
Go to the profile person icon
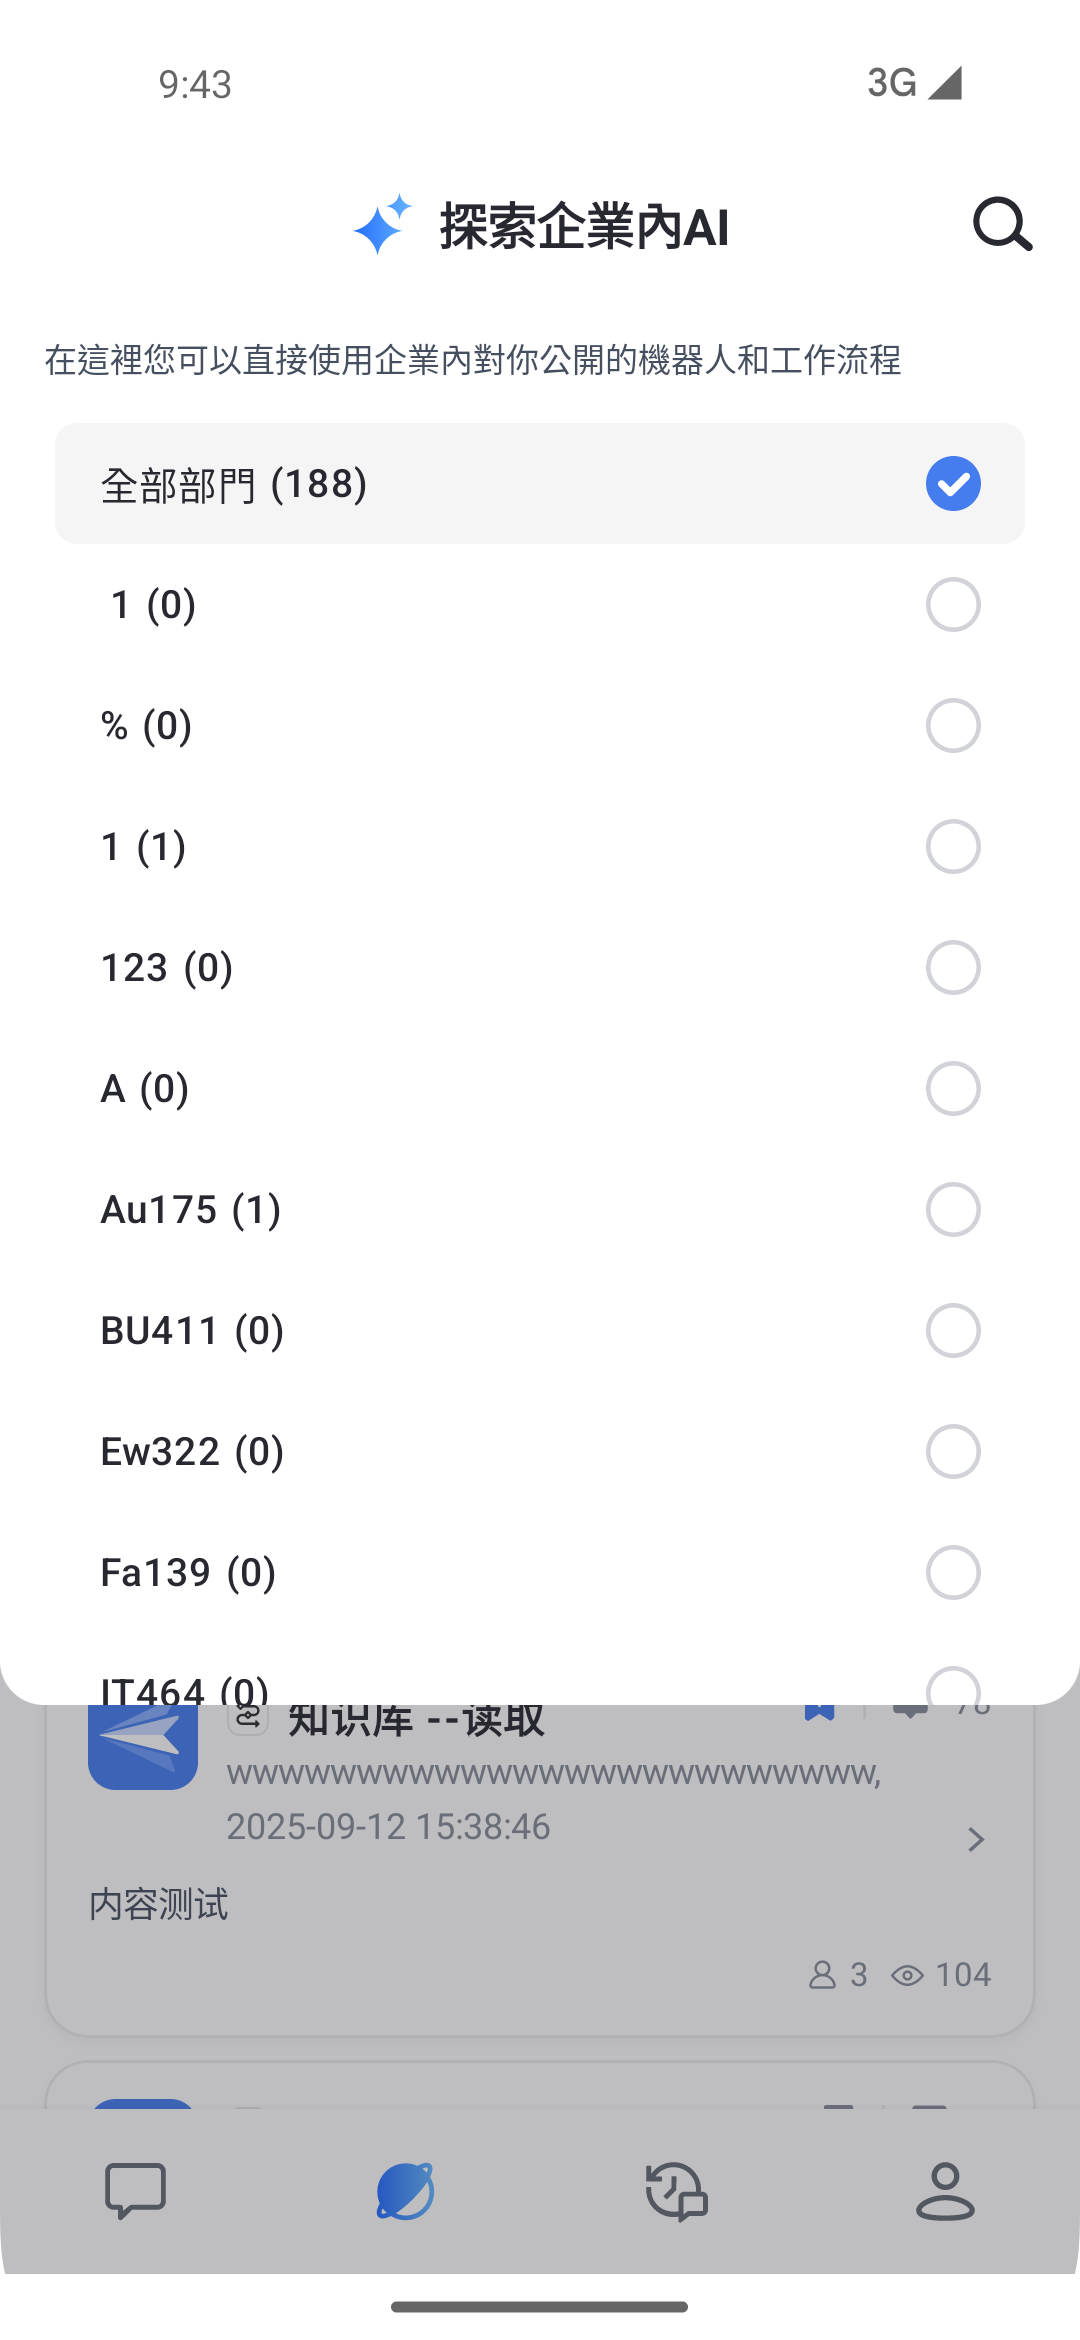coord(945,2191)
